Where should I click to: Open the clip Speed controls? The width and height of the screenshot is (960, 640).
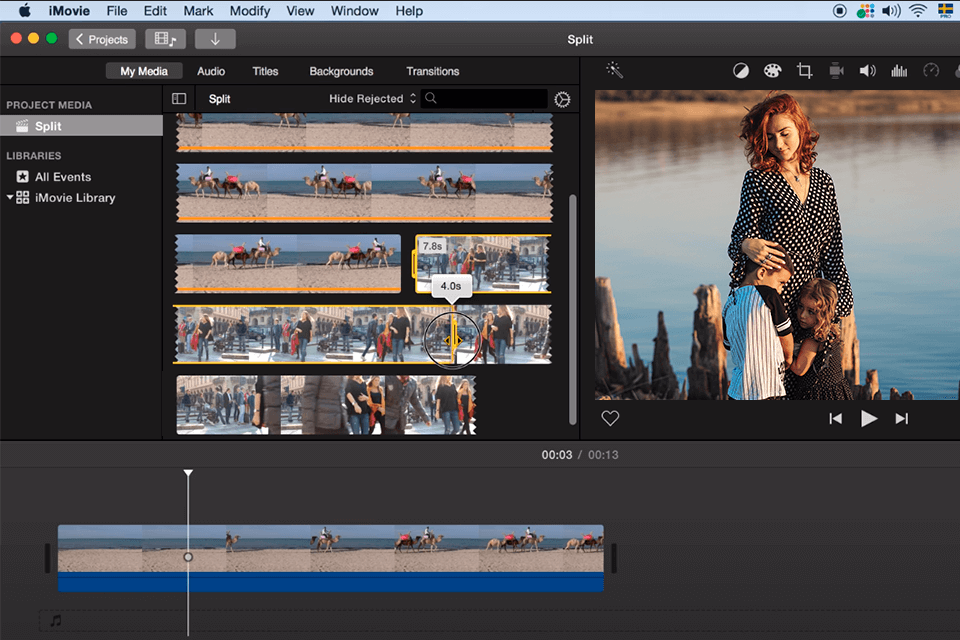coord(931,70)
